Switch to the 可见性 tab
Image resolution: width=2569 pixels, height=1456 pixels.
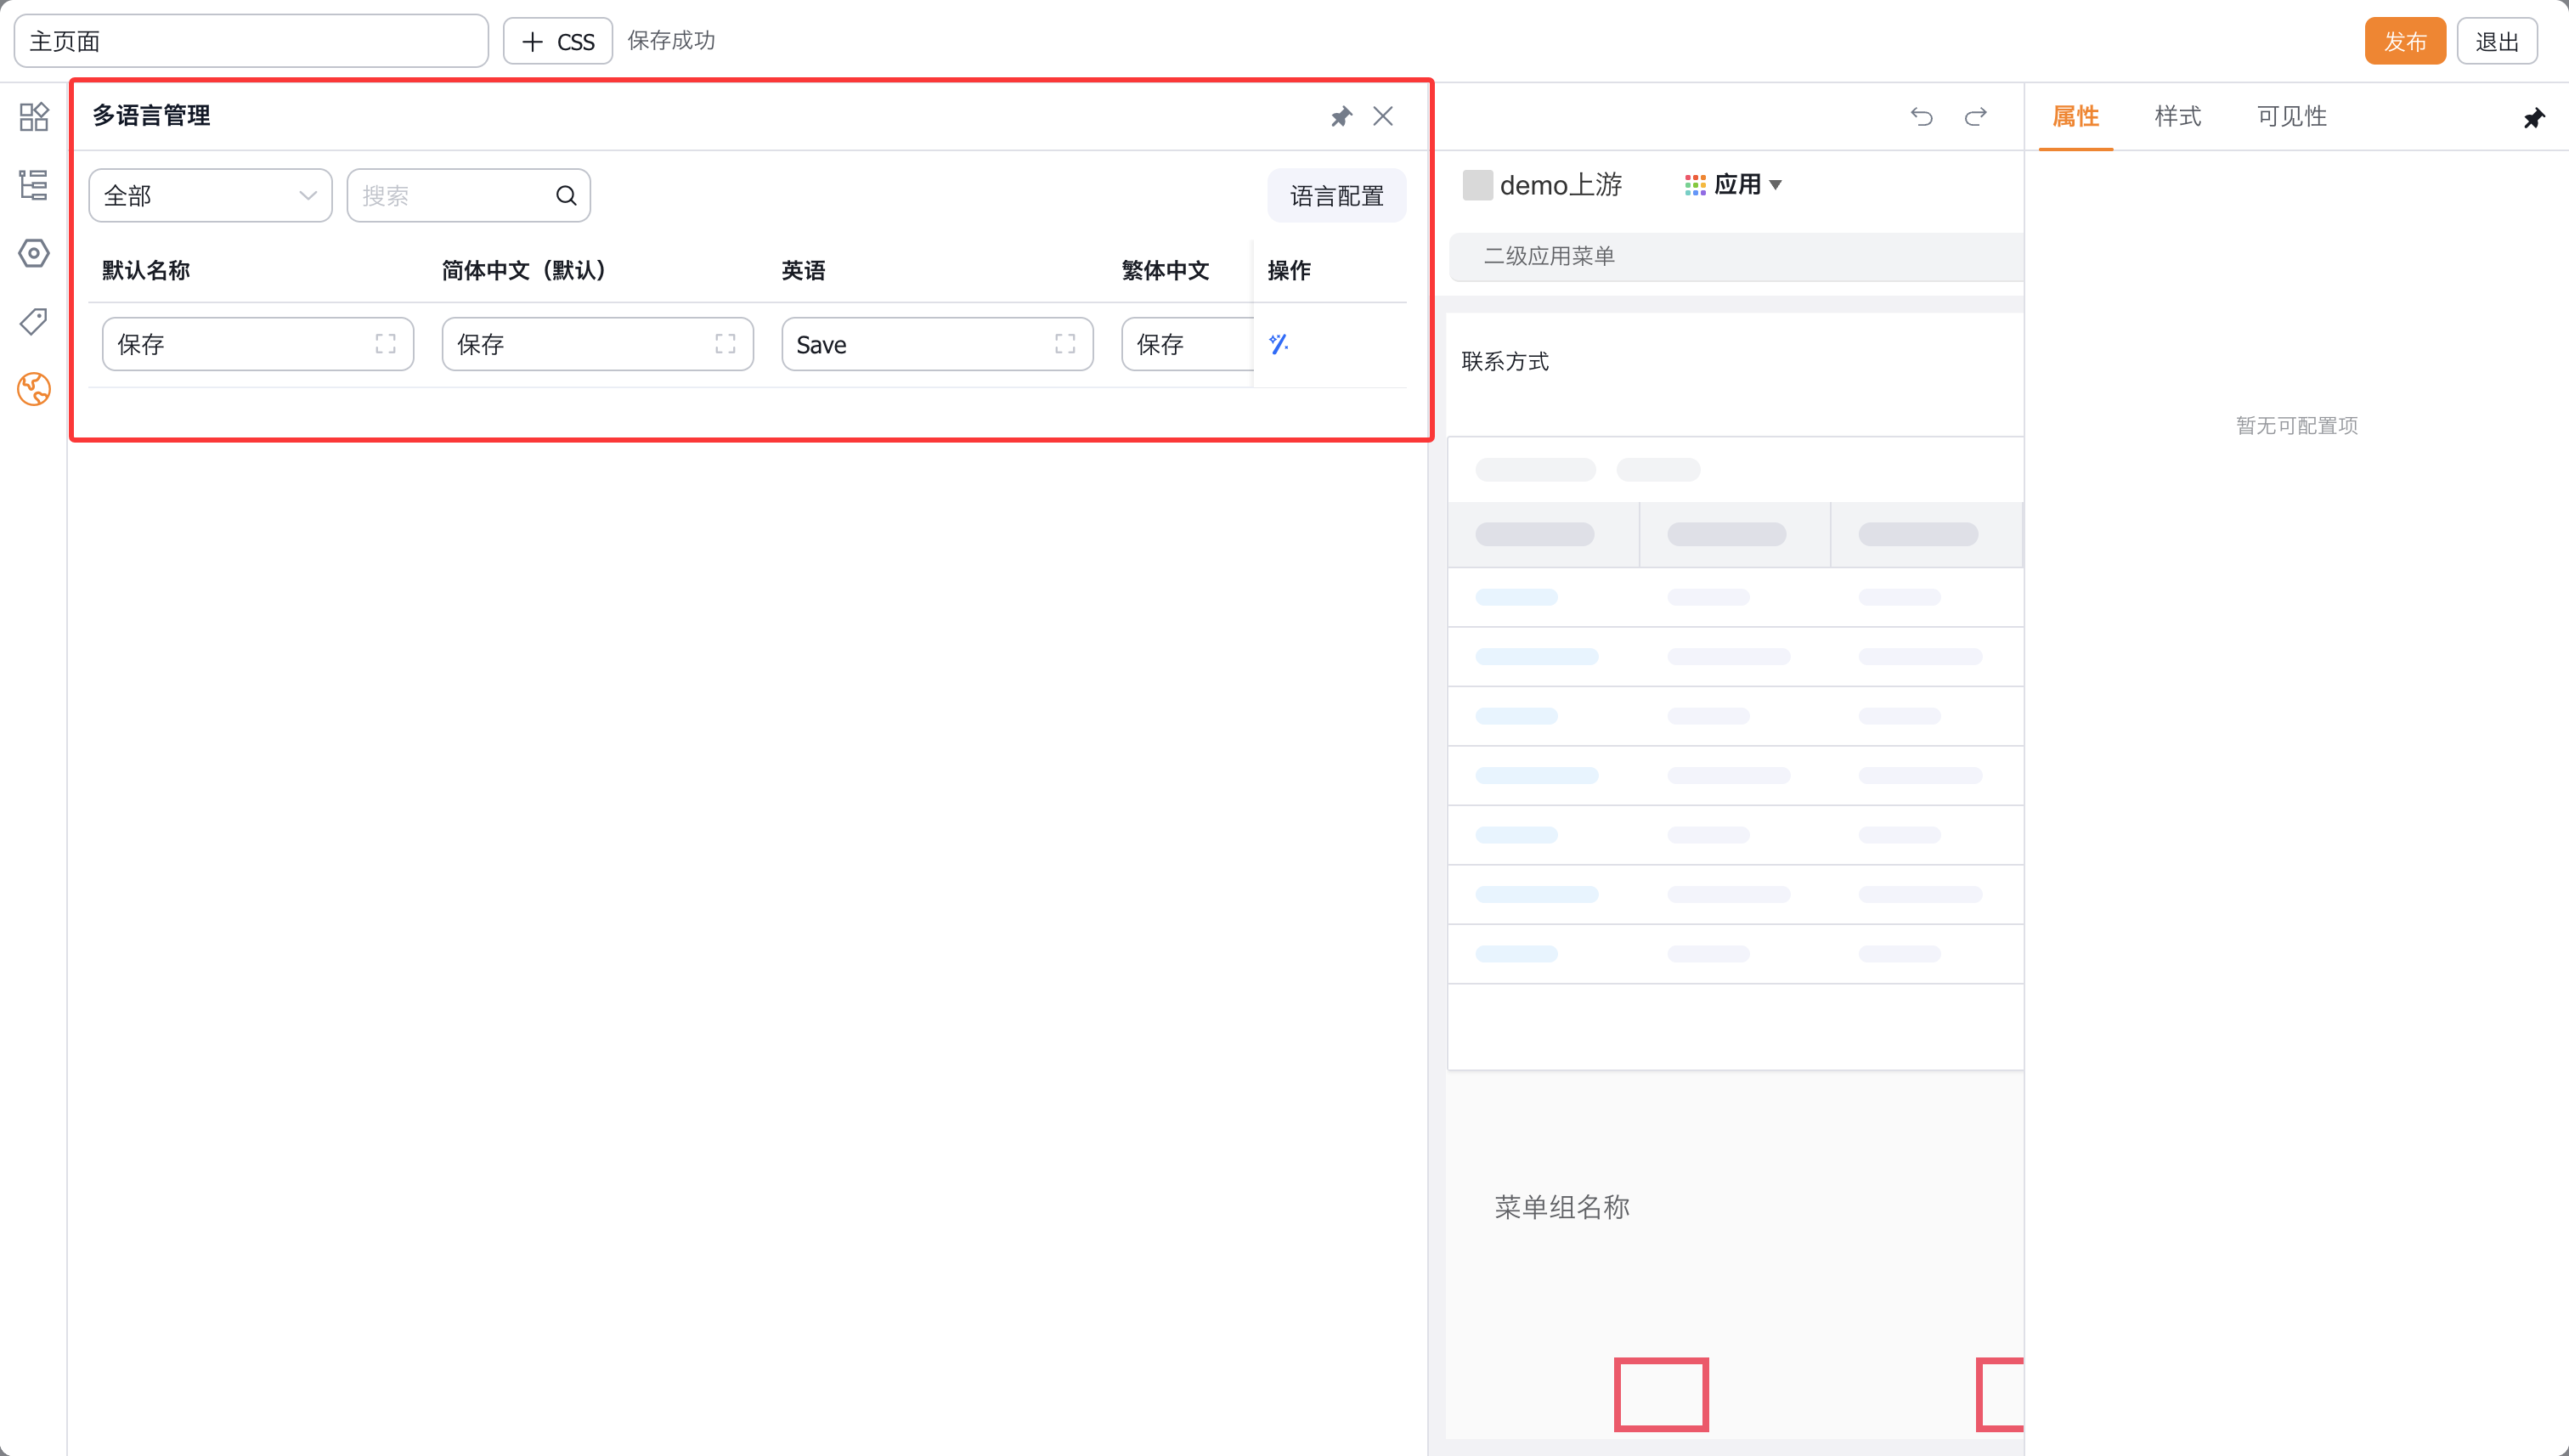coord(2291,117)
